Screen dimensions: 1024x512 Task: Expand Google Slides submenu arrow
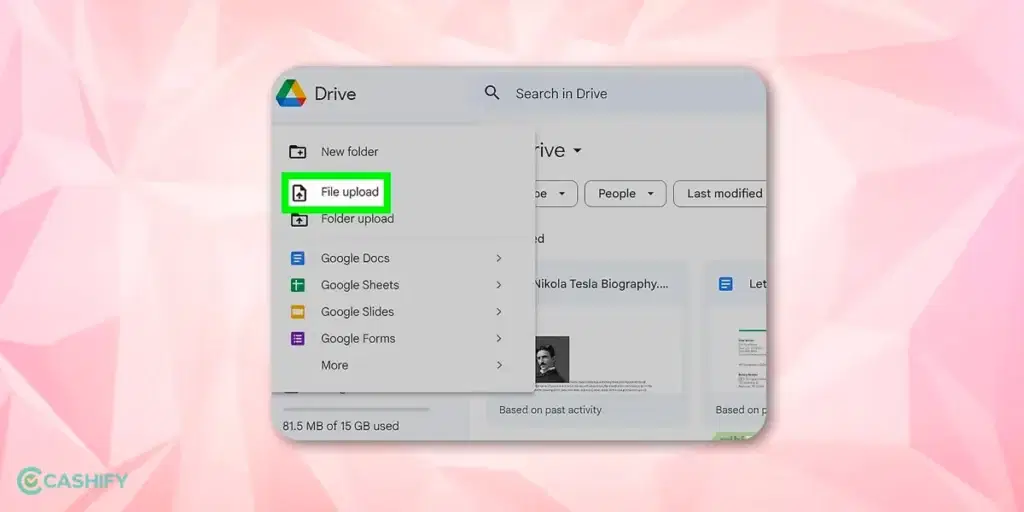(499, 312)
